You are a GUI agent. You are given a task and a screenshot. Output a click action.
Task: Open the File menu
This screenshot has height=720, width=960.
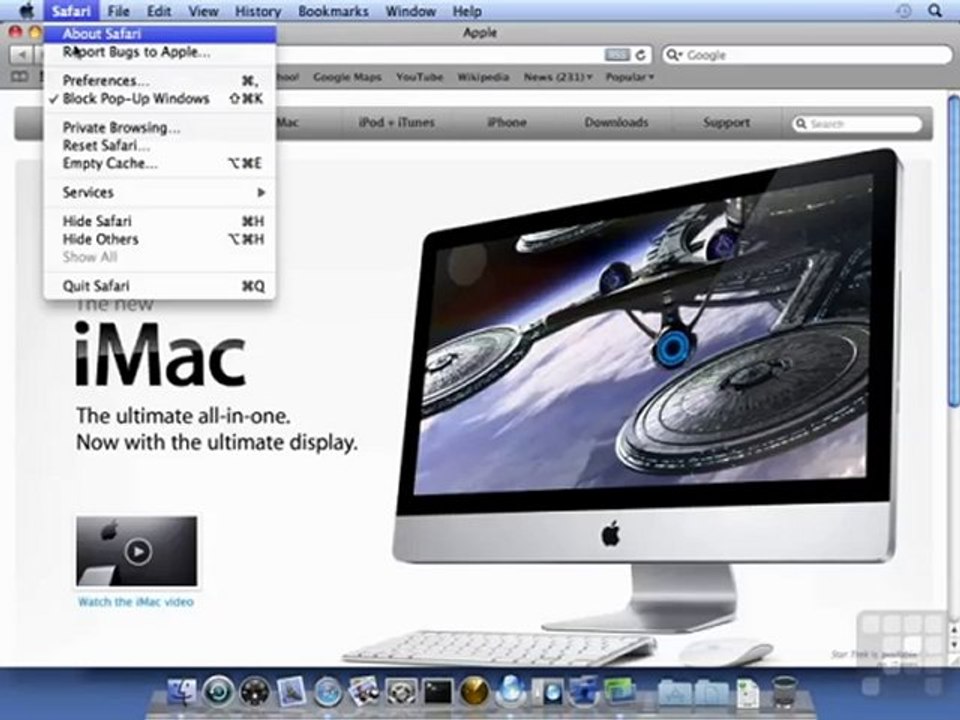[x=118, y=11]
